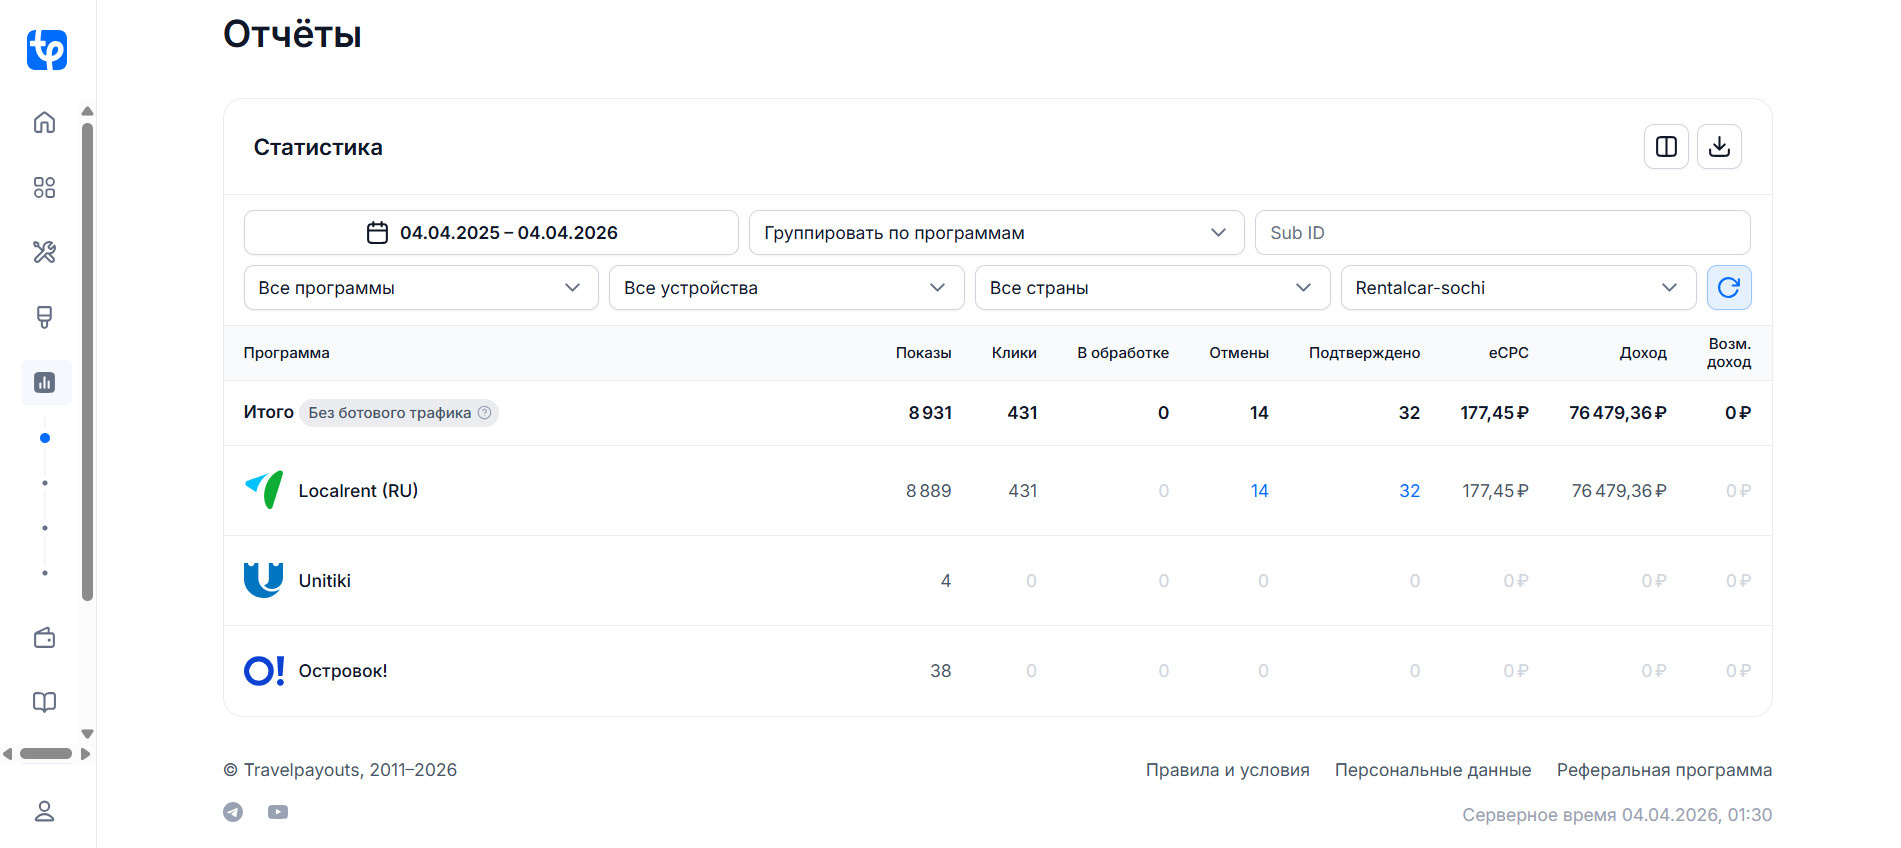Open the 'Все устройства' dropdown
Screen dimensions: 1901x848
tap(785, 288)
